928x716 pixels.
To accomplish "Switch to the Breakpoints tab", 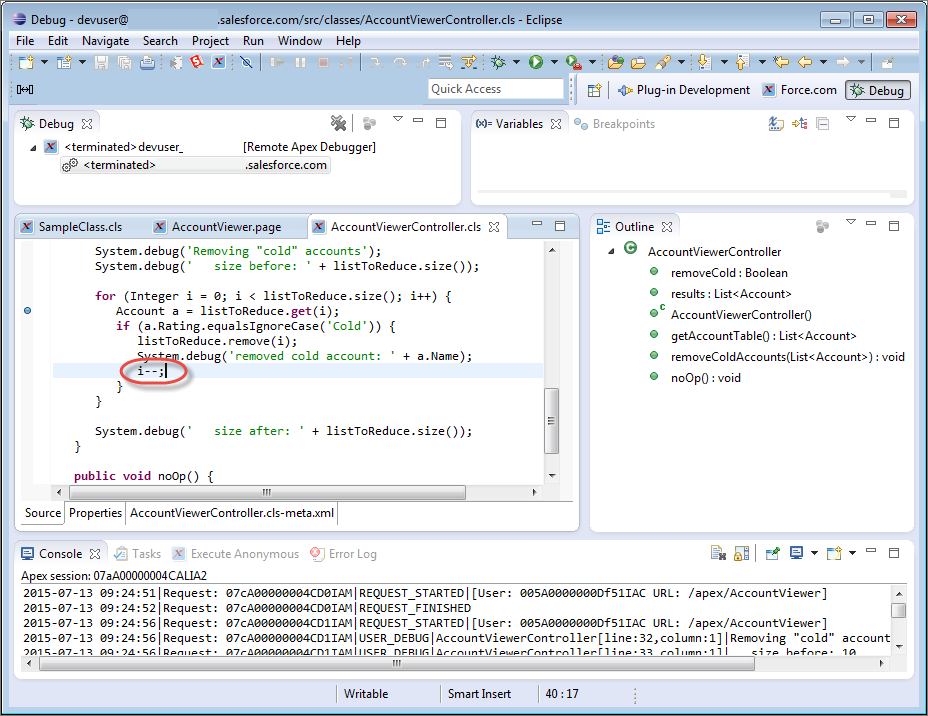I will click(615, 124).
